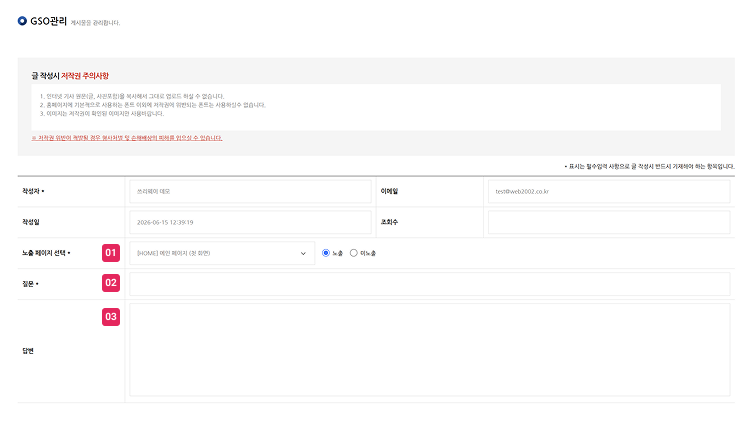Select the 미노출 radio button
The width and height of the screenshot is (750, 428).
(353, 253)
